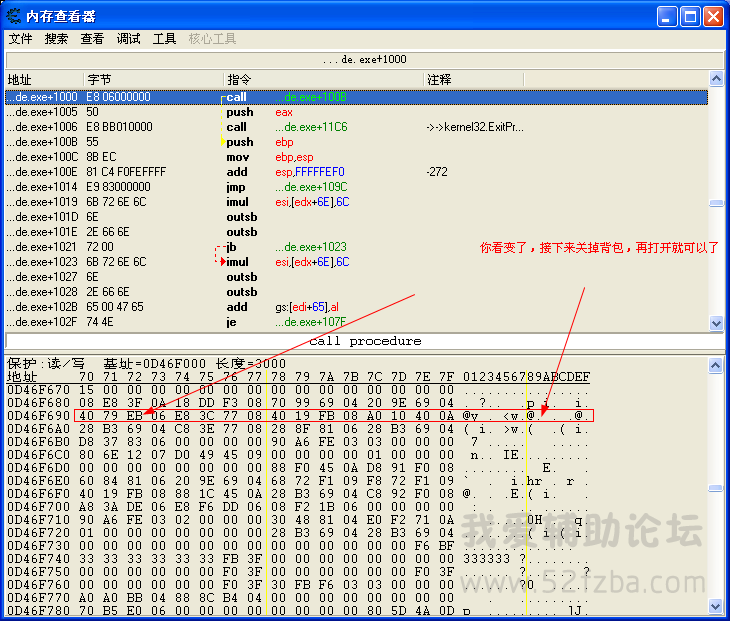Click hex row address 0D46F680

click(38, 403)
